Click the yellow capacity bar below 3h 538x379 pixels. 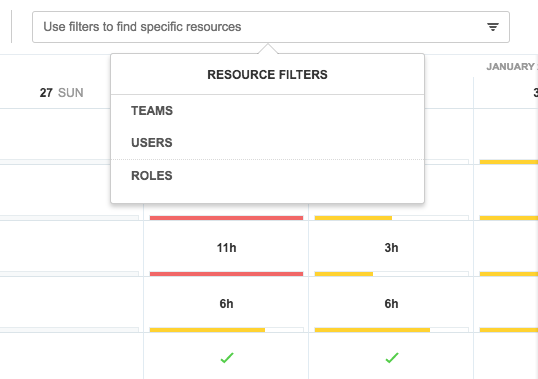[x=344, y=274]
